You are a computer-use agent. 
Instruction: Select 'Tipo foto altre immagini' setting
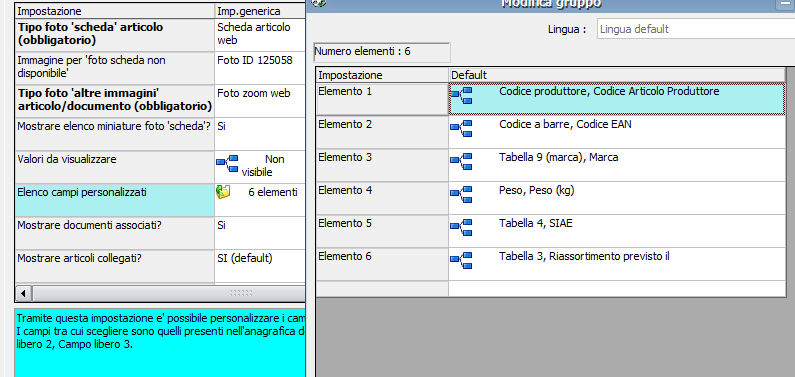coord(115,100)
